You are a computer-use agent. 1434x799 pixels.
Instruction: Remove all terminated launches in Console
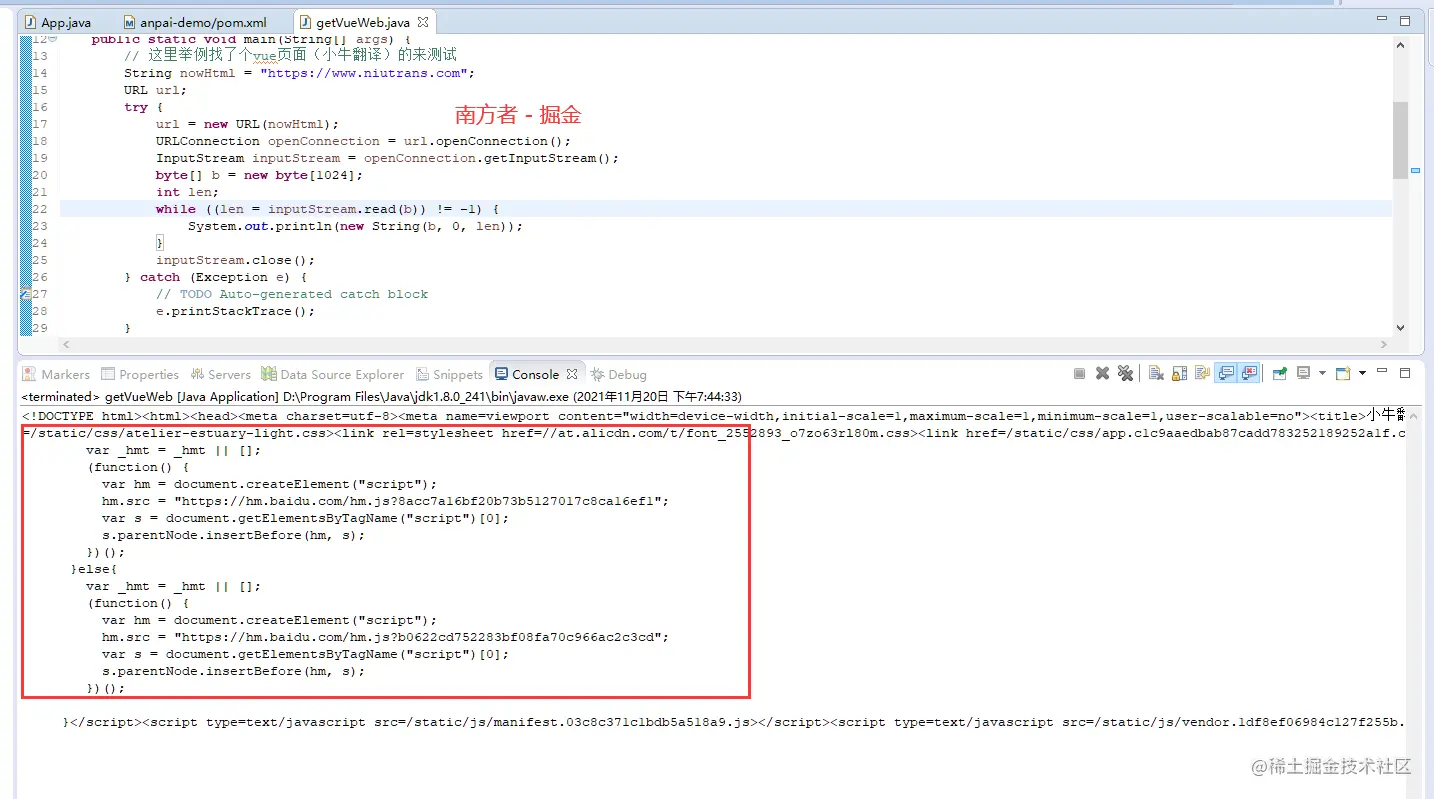coord(1126,374)
